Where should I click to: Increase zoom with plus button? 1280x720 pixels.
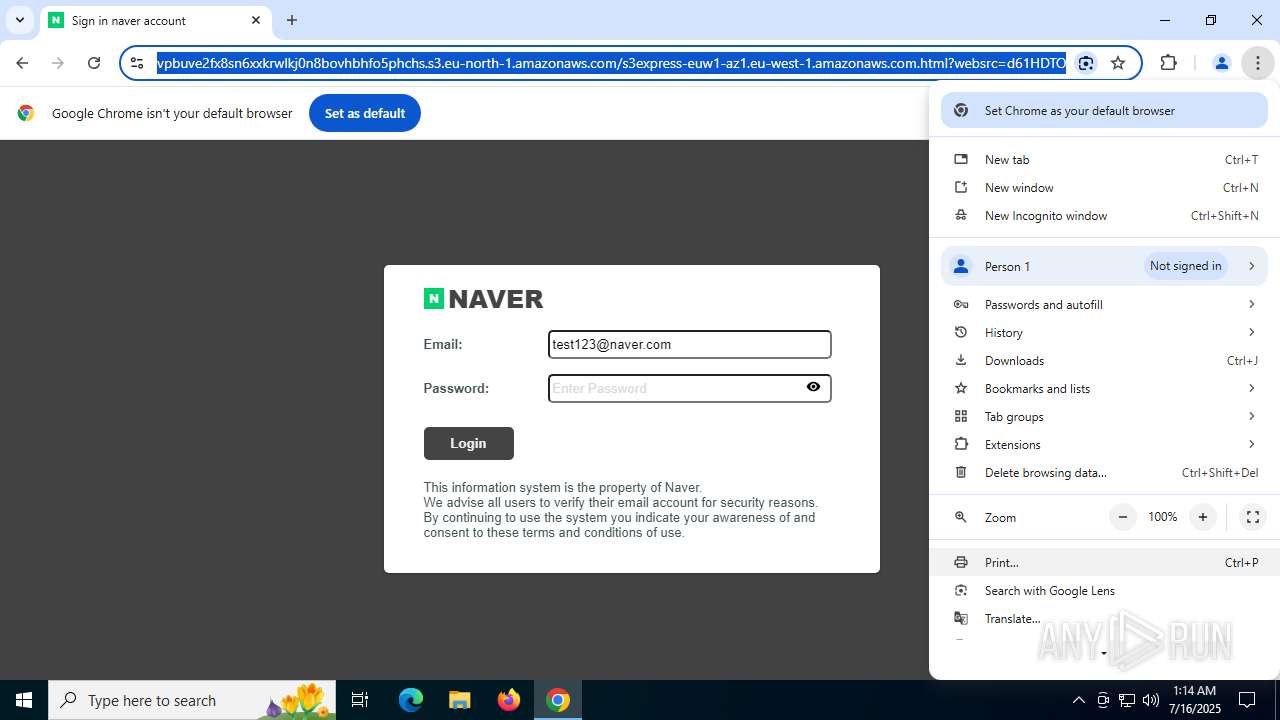point(1203,517)
